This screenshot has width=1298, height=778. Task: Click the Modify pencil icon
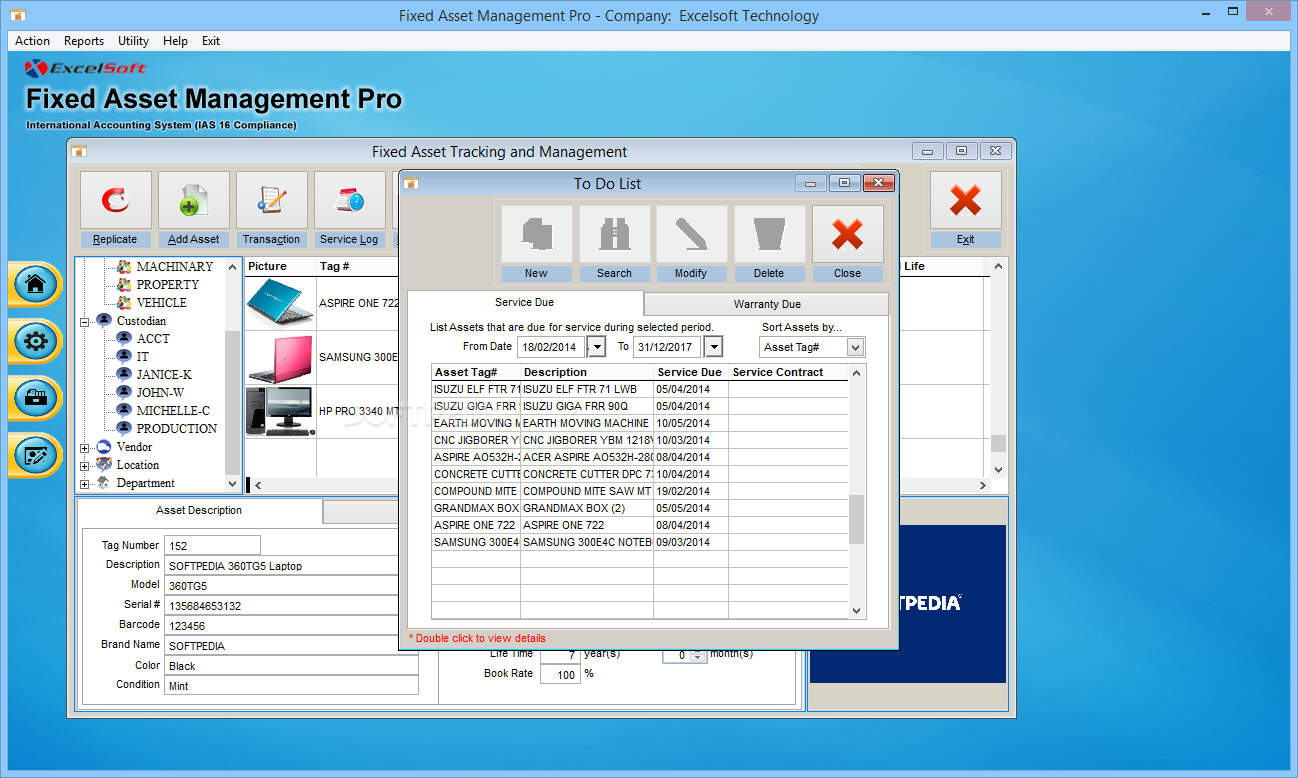point(692,235)
